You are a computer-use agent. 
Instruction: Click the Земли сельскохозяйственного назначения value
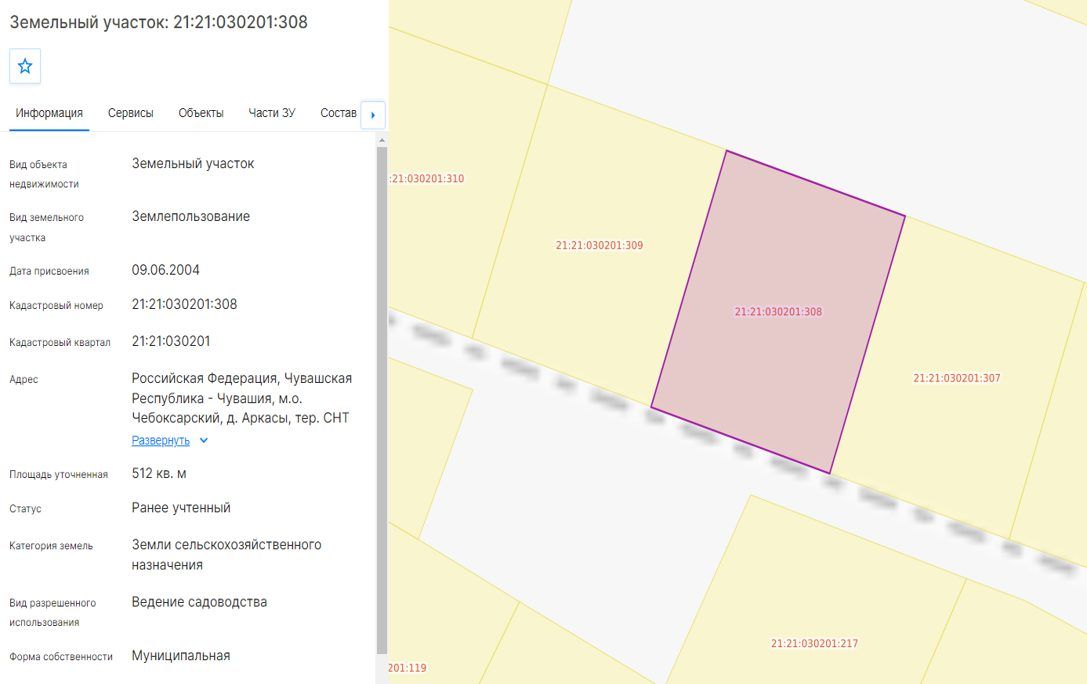(227, 555)
